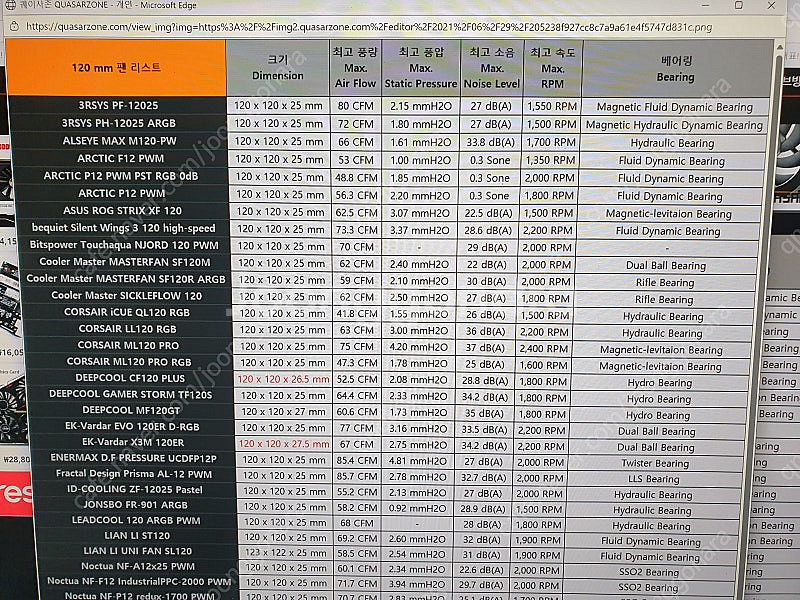Select the "Max. RPM" column header
The height and width of the screenshot is (600, 800).
tap(553, 68)
